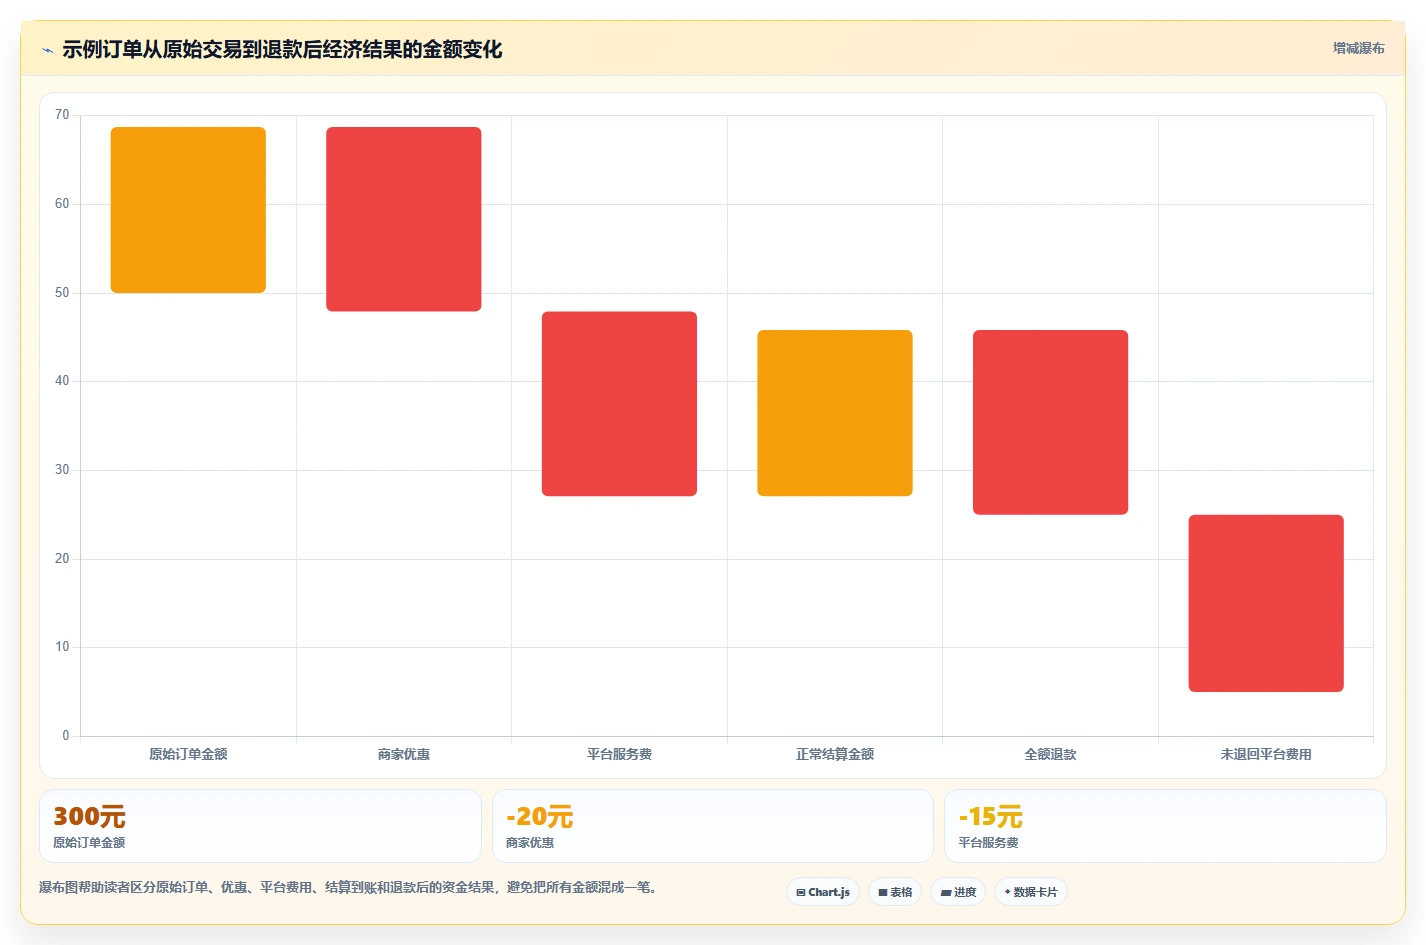
Task: Click the footer note starting 瀑布图帮助读者
Action: (350, 887)
